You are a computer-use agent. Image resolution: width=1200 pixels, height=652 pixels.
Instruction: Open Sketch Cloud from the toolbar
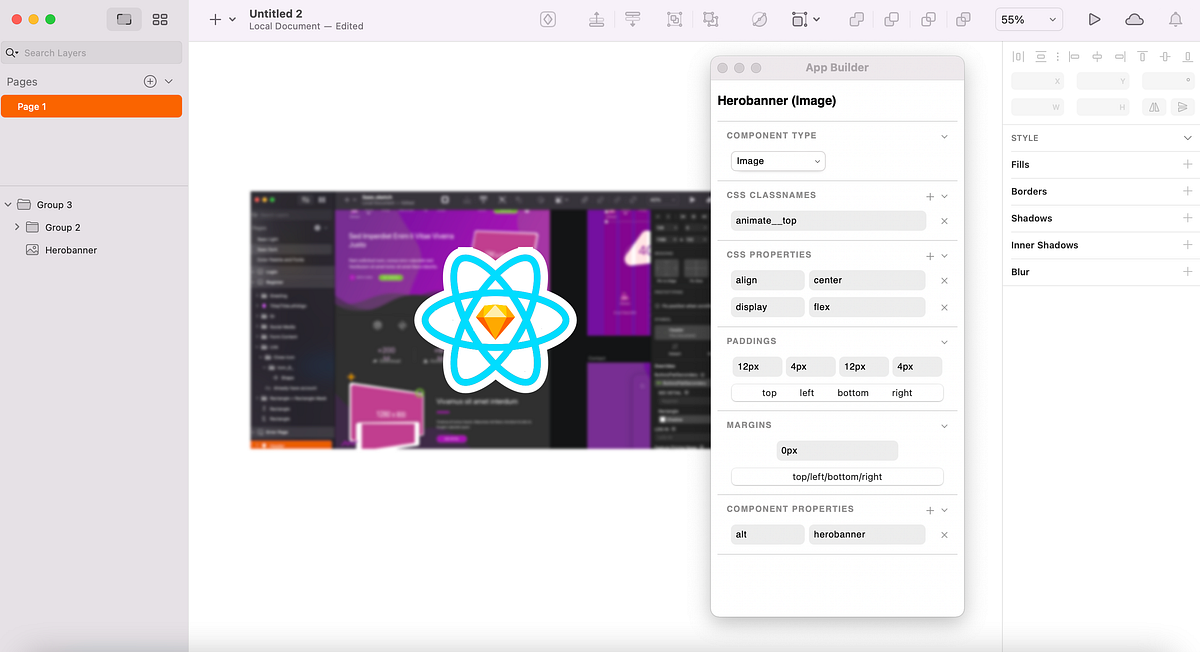coord(1134,18)
